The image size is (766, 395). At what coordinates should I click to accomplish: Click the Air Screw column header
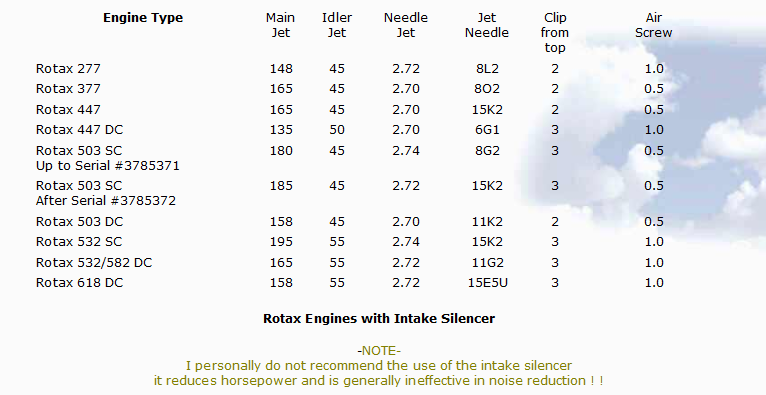(654, 25)
